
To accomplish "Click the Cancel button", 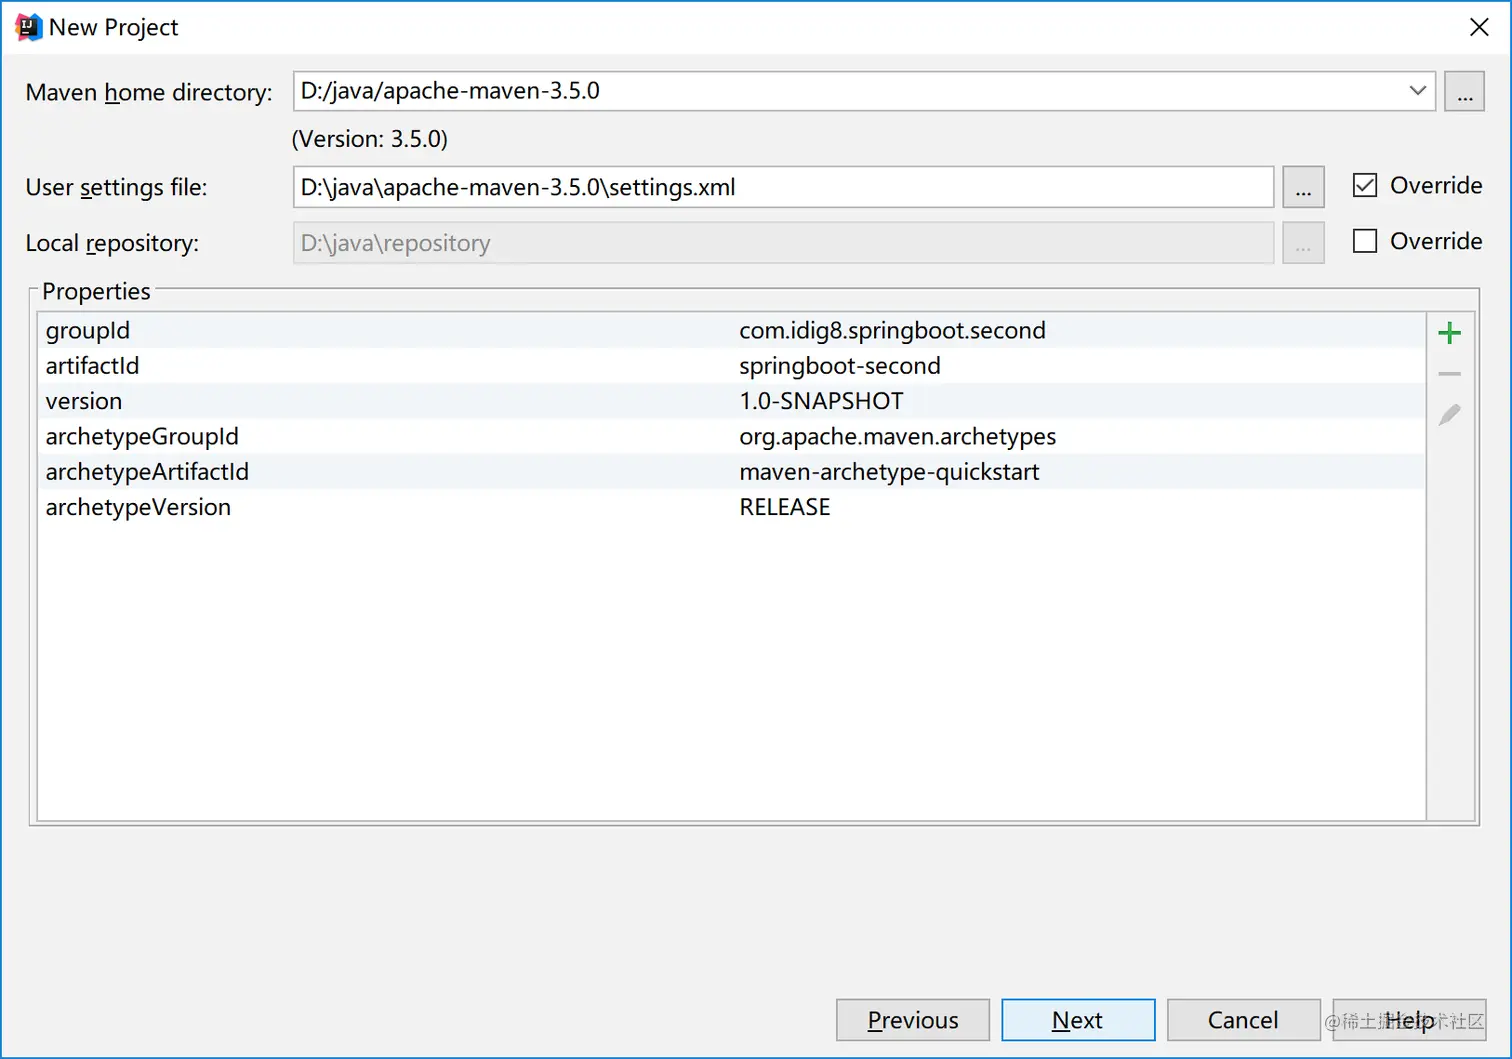I will click(1243, 1020).
